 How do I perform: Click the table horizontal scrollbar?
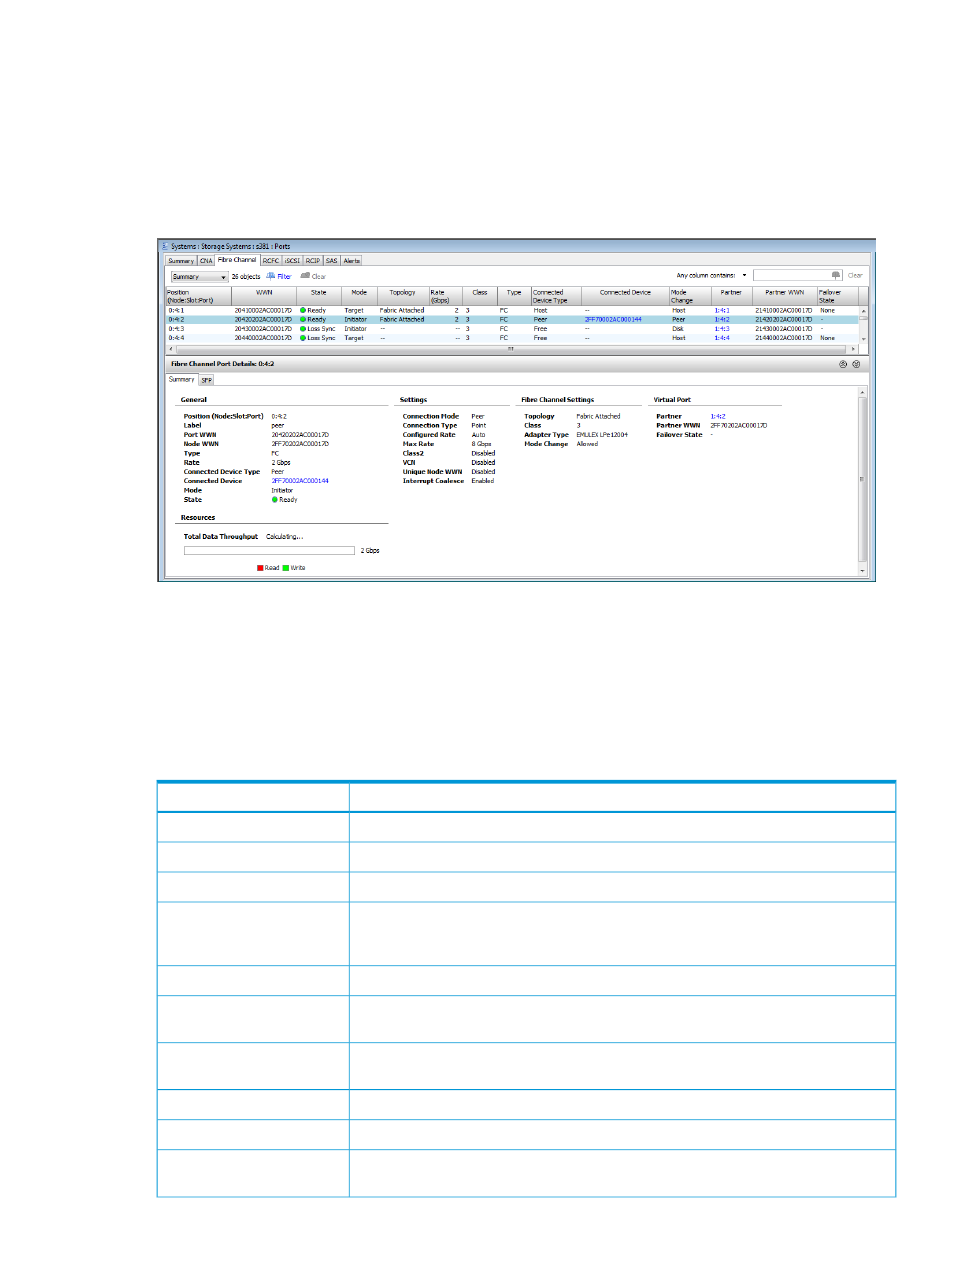[512, 349]
